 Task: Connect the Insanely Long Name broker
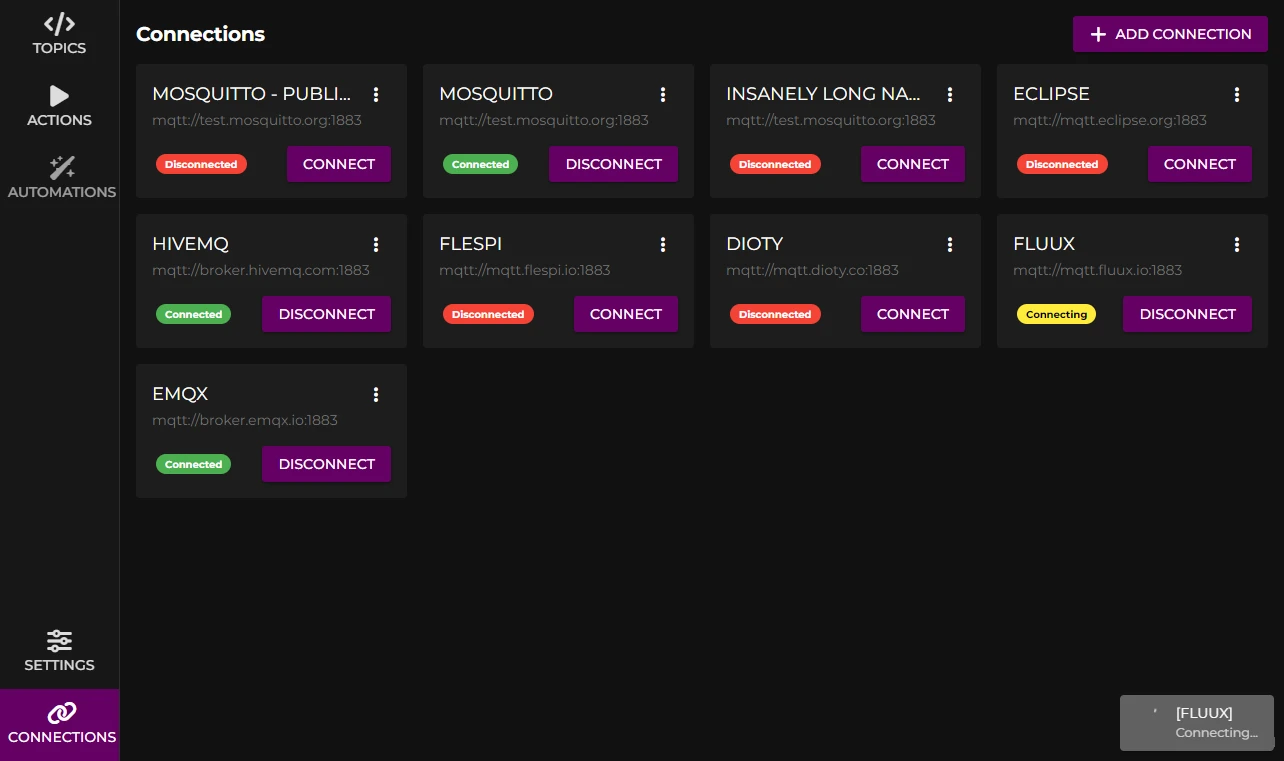pos(913,164)
